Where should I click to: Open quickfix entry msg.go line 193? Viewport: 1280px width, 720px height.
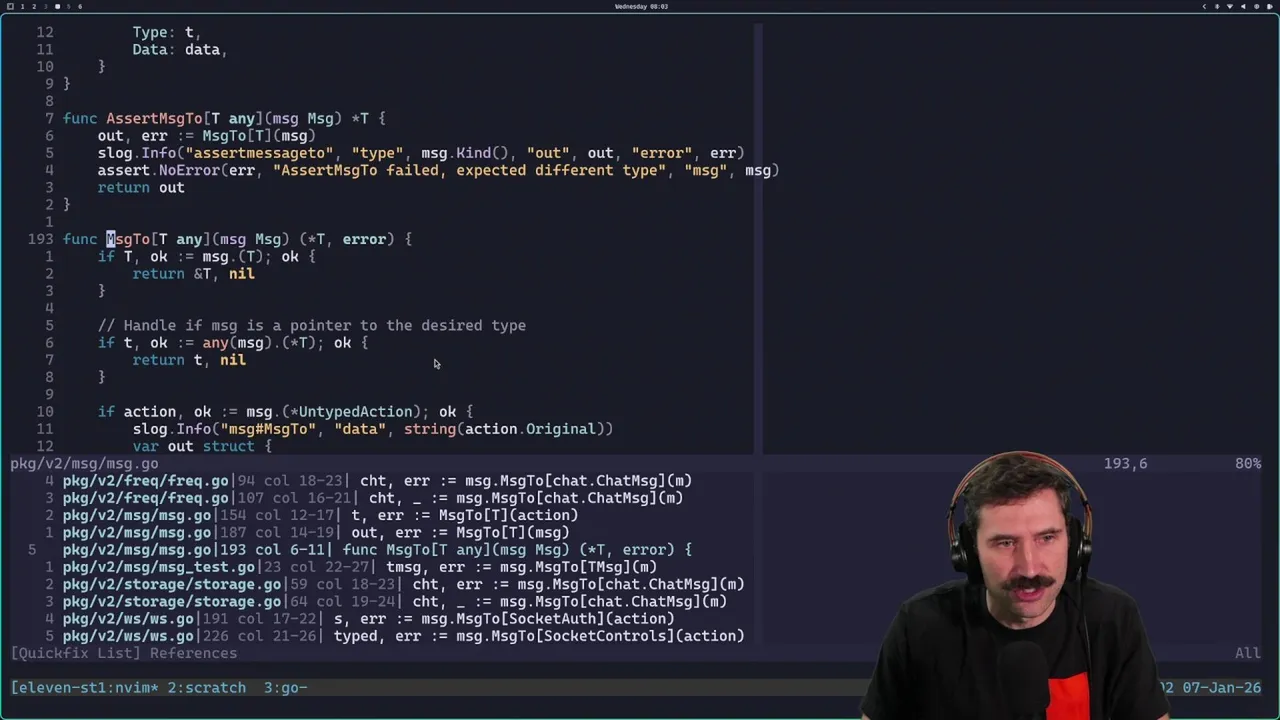coord(377,550)
